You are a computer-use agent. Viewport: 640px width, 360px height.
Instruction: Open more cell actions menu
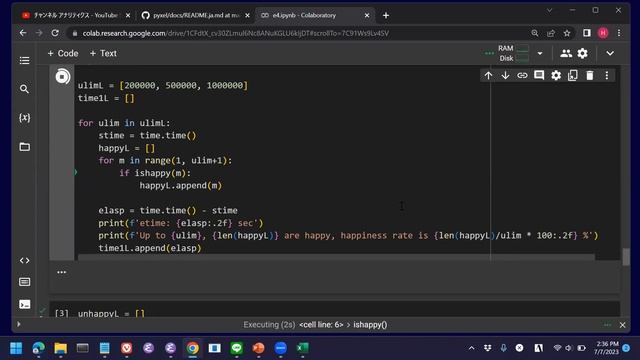pos(607,76)
